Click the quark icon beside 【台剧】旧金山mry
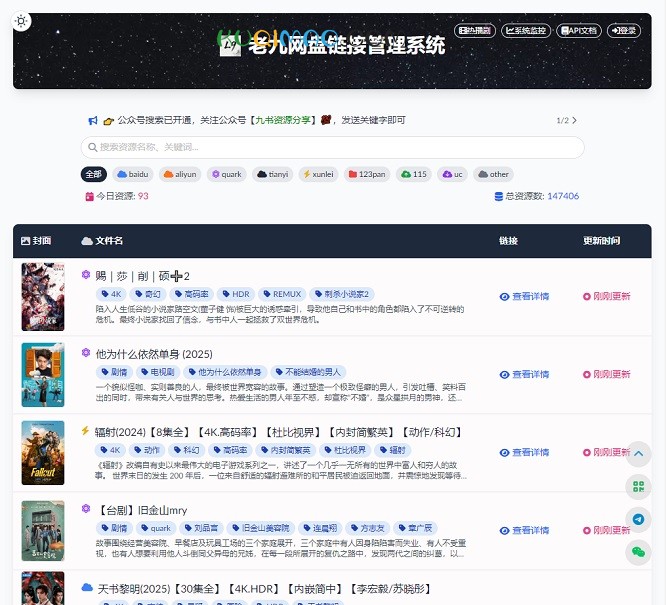Image resolution: width=666 pixels, height=605 pixels. 86,509
